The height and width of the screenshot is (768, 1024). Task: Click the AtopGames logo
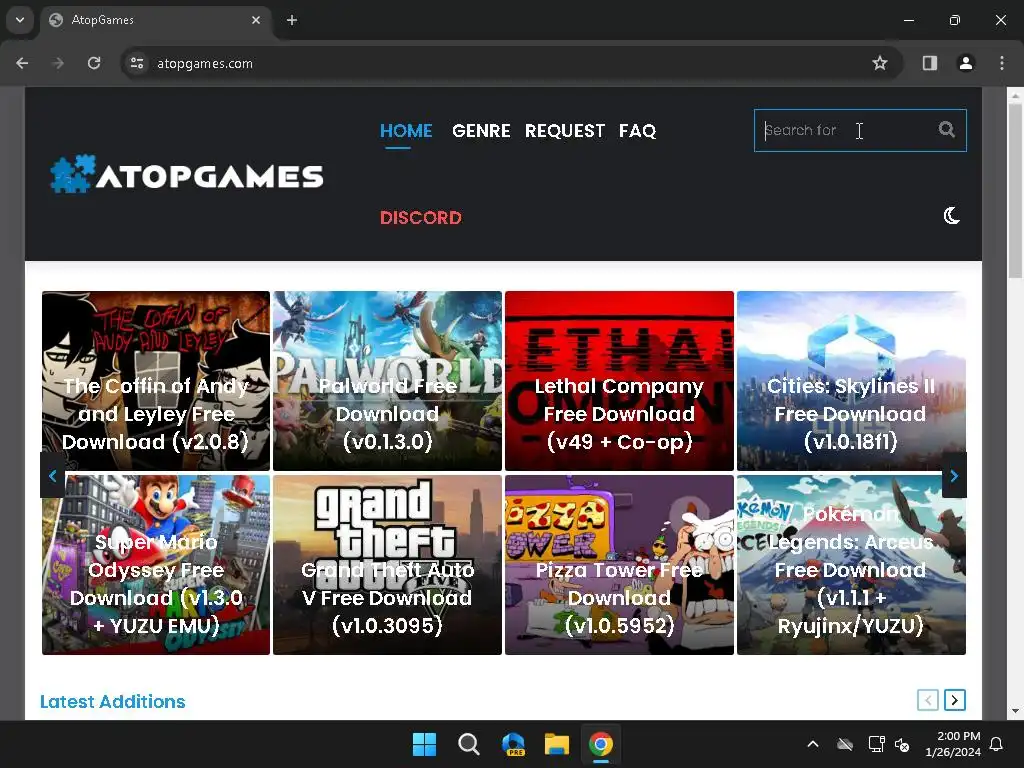tap(187, 174)
